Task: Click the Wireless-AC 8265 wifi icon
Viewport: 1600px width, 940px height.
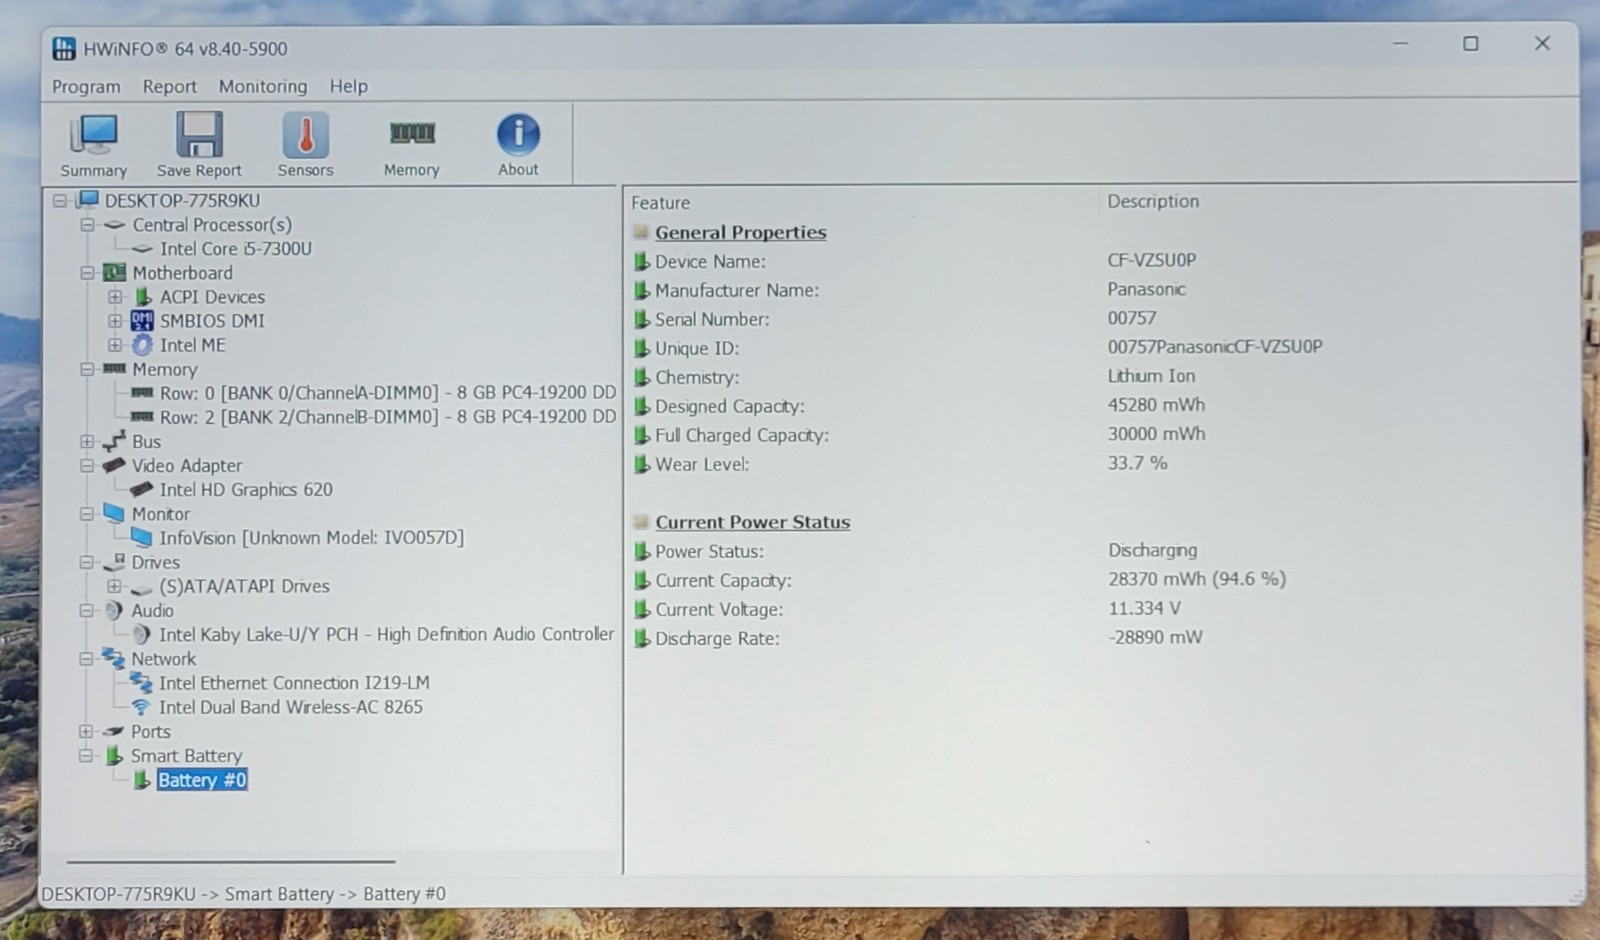Action: point(141,707)
